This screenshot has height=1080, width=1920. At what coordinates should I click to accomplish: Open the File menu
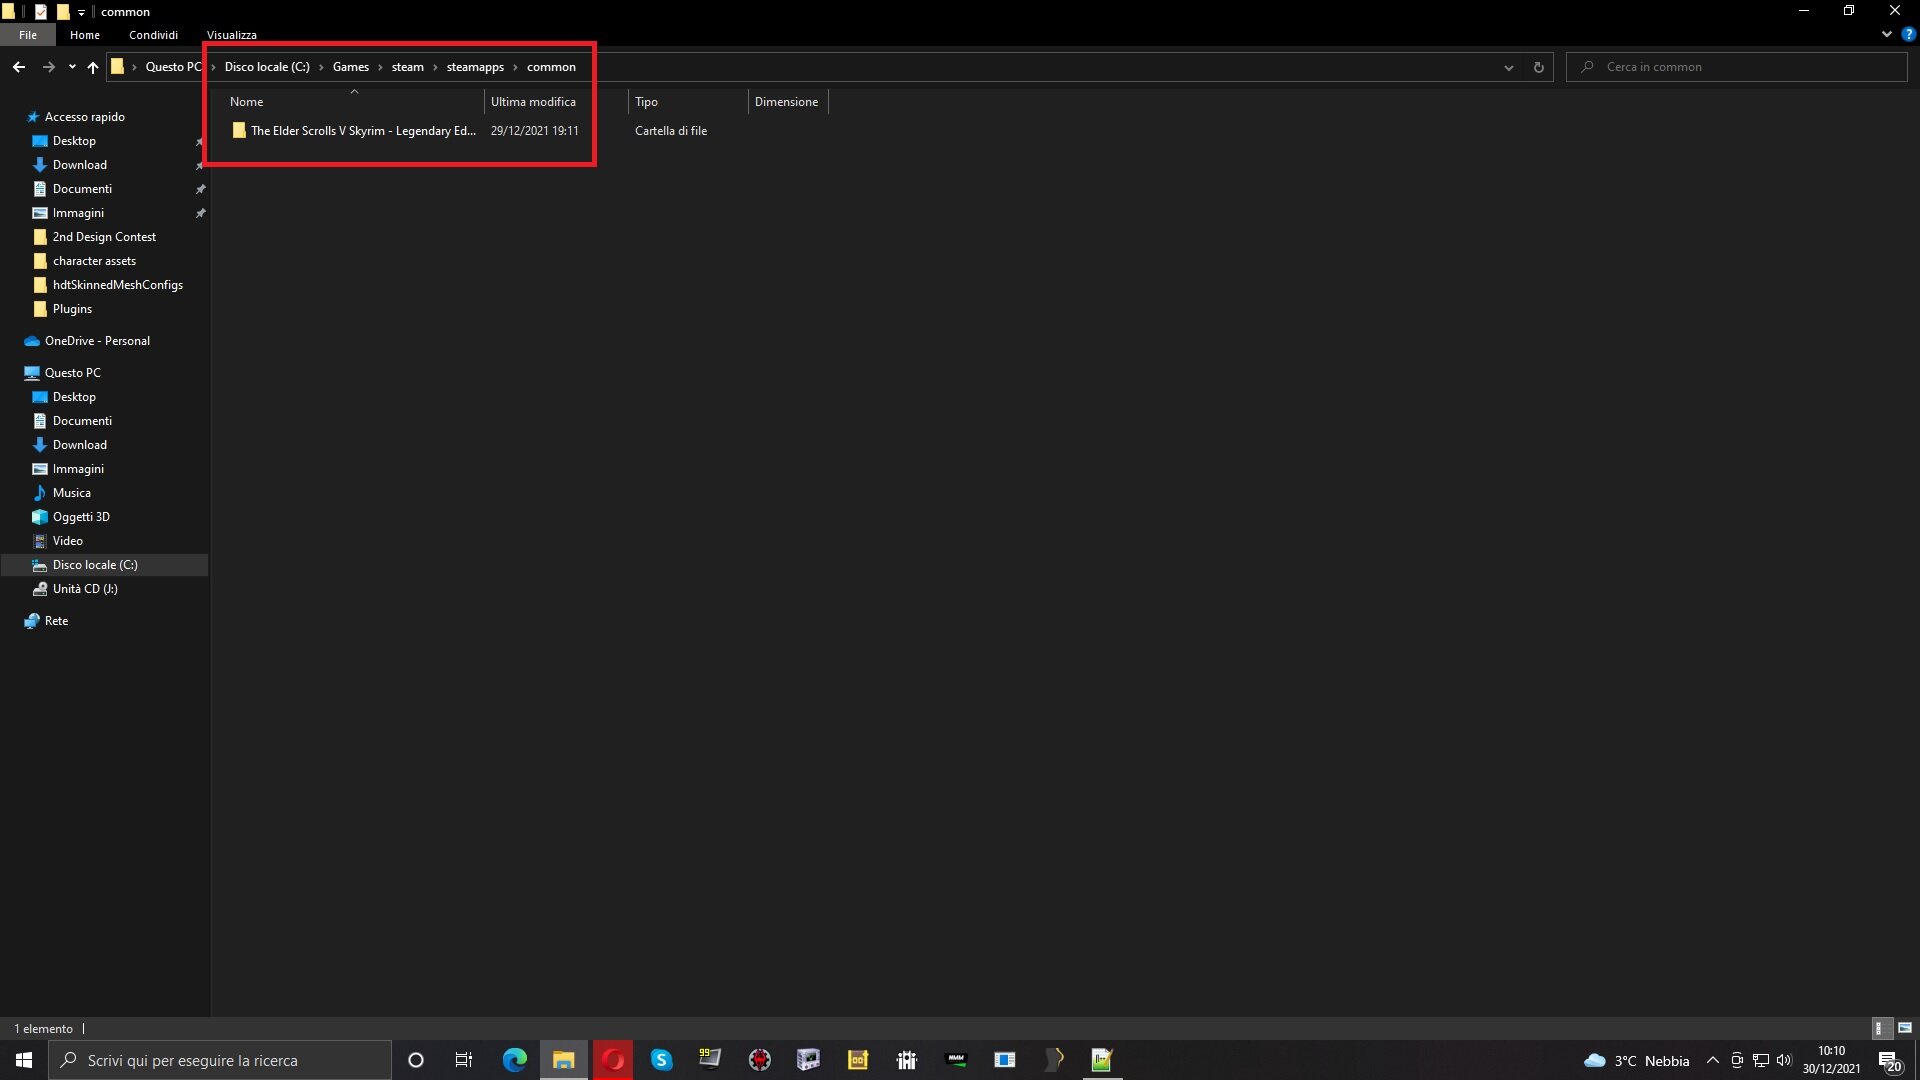pos(28,35)
